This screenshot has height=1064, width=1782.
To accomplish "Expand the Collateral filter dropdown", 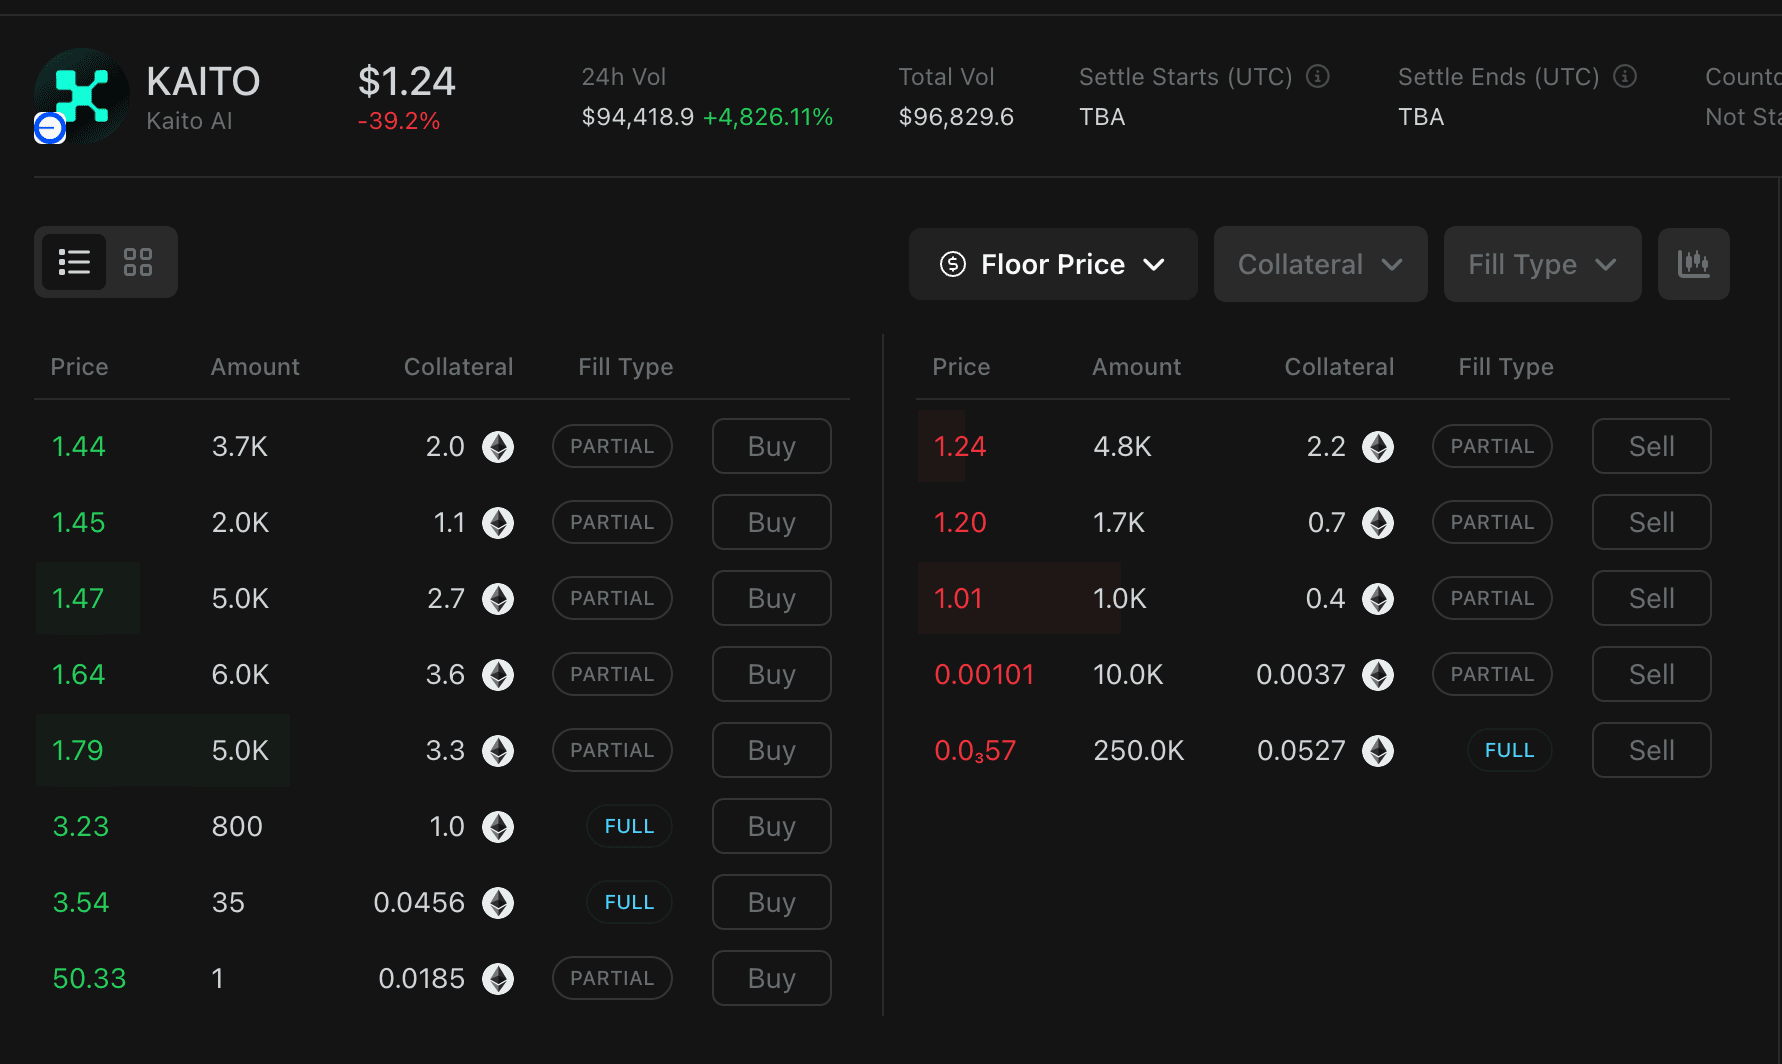I will [1320, 264].
